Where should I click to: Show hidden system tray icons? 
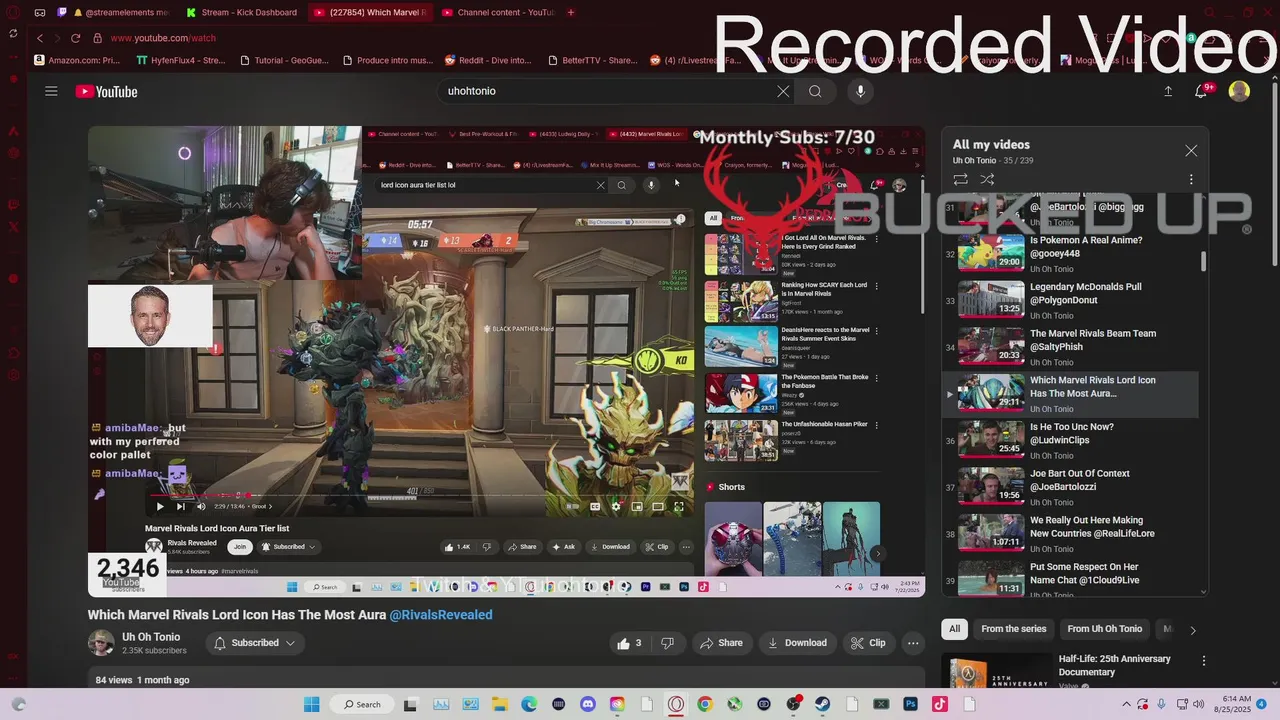1127,704
